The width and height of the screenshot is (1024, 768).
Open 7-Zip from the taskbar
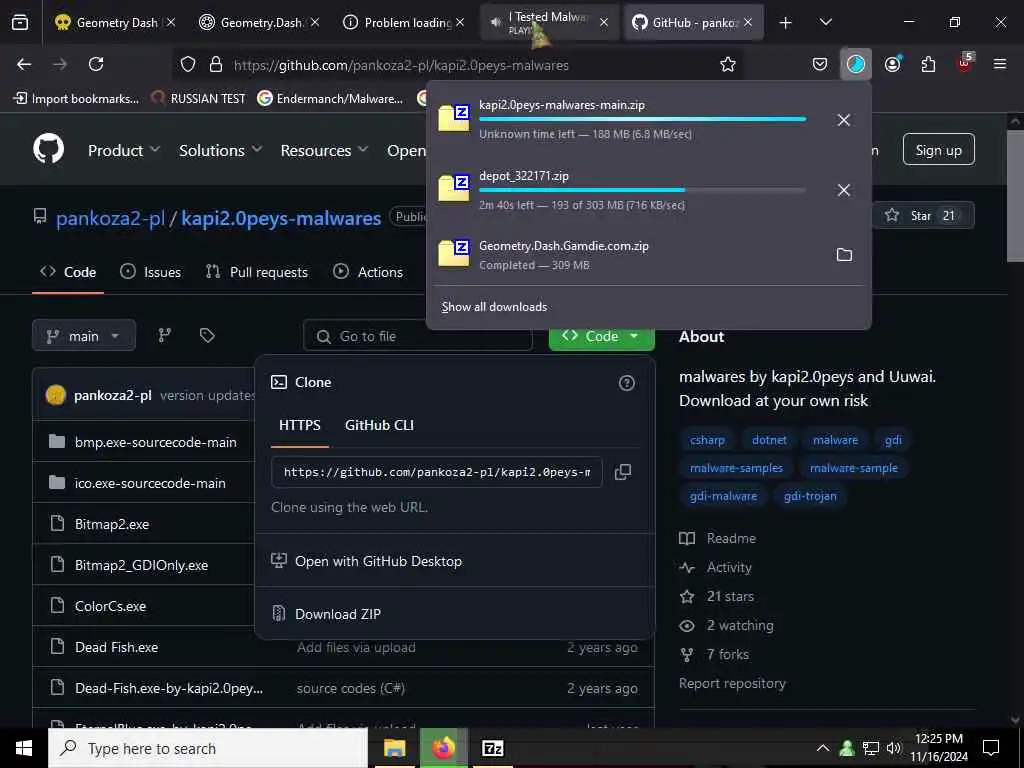tap(492, 748)
